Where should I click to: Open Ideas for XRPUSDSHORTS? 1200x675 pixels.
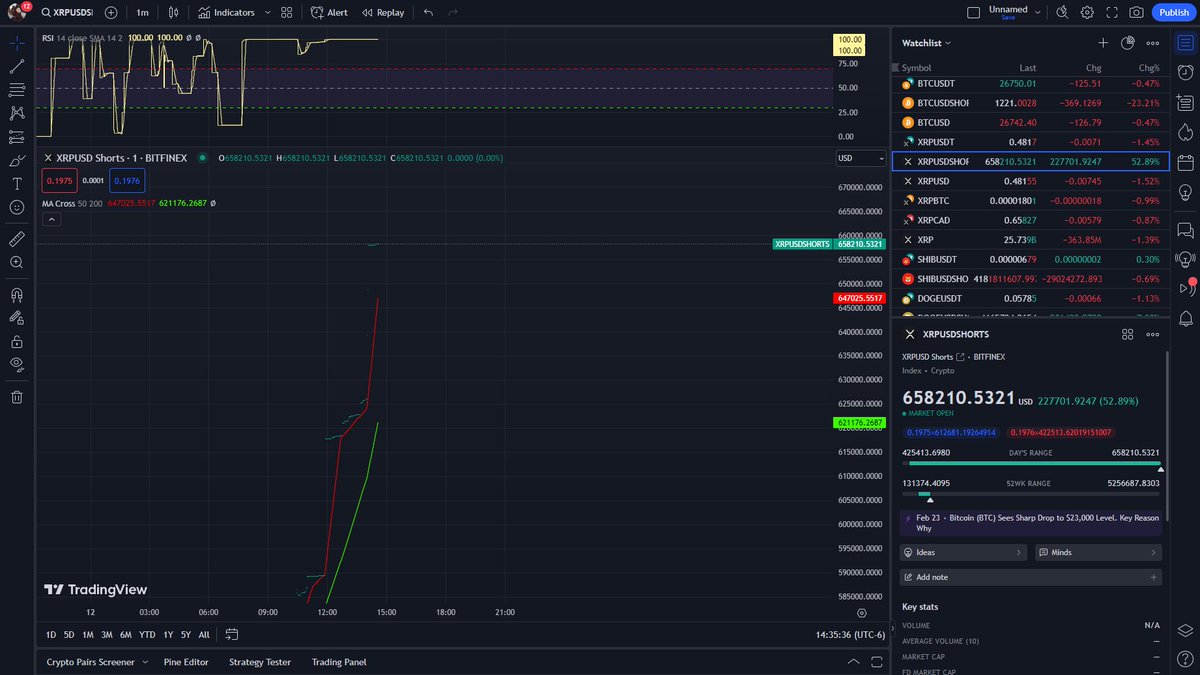pos(964,552)
